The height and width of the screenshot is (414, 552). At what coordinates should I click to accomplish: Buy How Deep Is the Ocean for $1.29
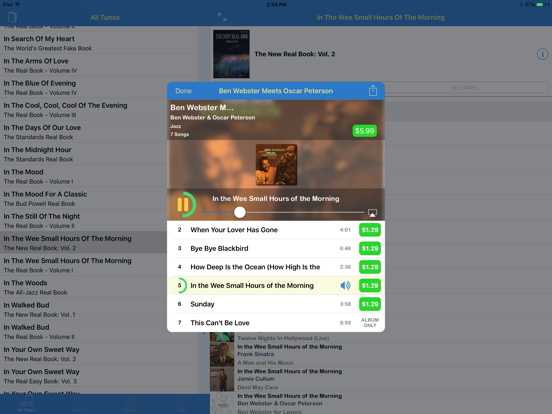pos(370,267)
